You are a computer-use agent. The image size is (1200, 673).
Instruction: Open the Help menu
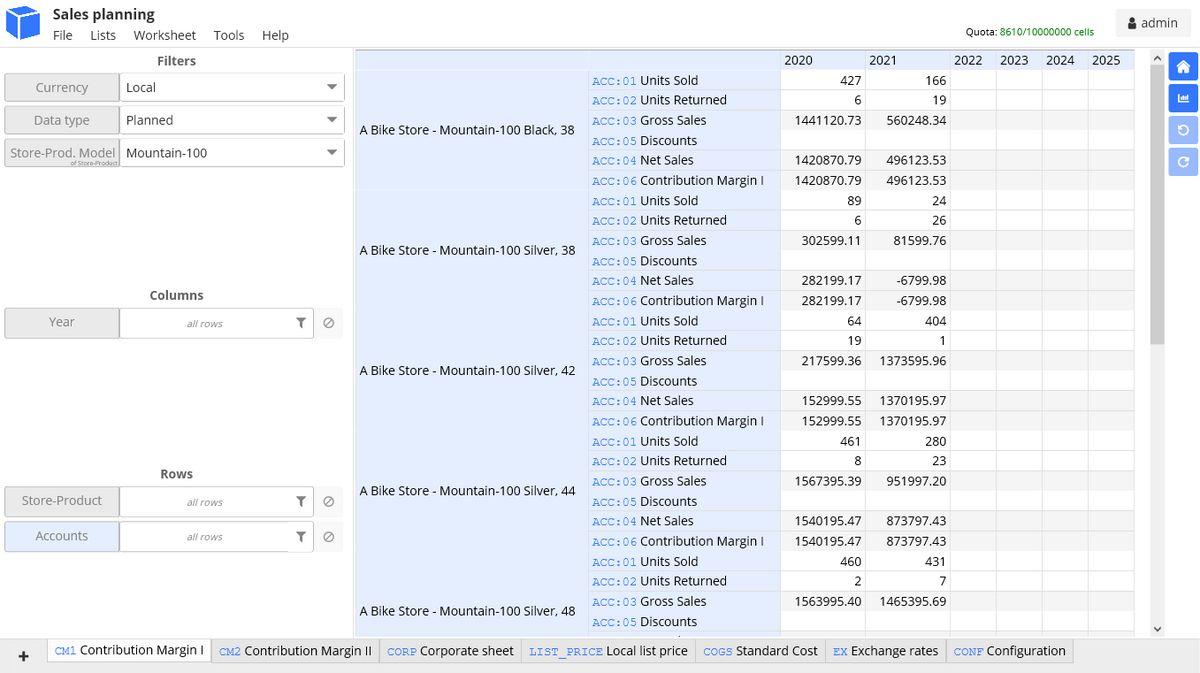(x=275, y=35)
